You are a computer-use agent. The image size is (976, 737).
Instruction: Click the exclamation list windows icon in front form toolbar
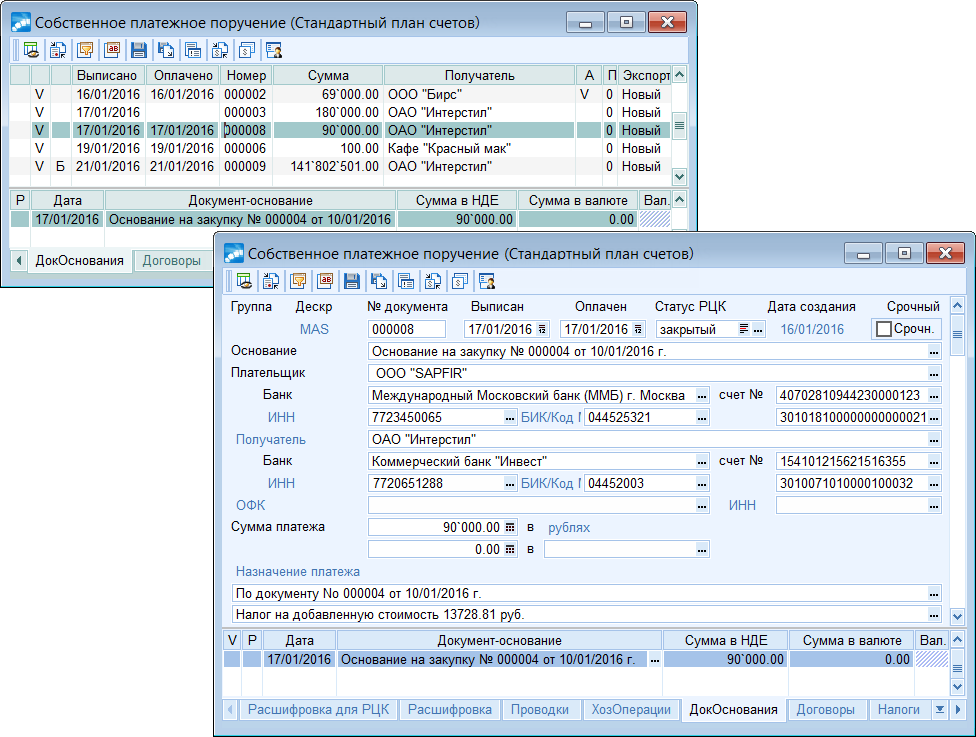coord(406,281)
